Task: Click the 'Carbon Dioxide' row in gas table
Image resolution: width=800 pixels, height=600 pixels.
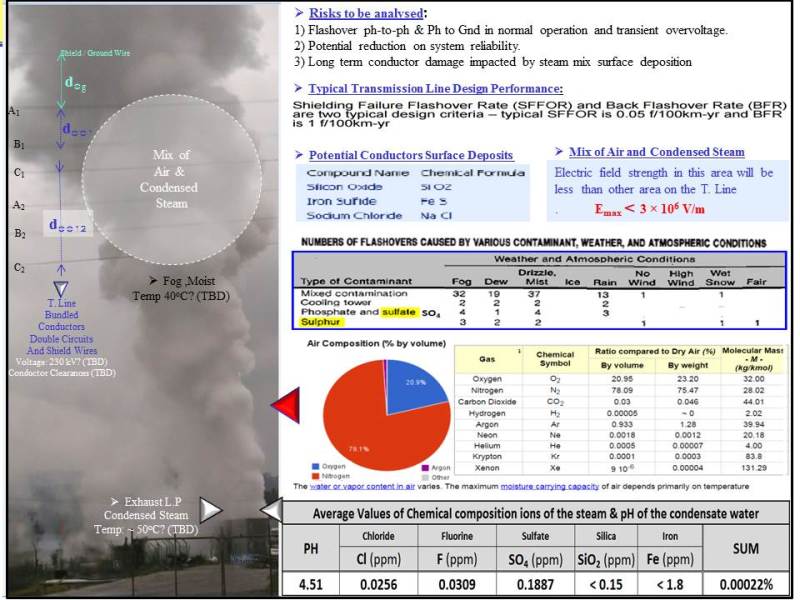Action: [619, 402]
